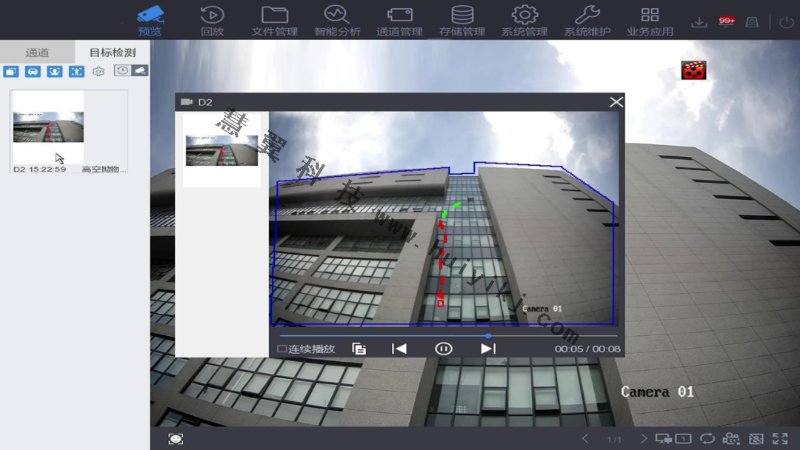
Task: Pause the D2 video clip
Action: [x=444, y=349]
